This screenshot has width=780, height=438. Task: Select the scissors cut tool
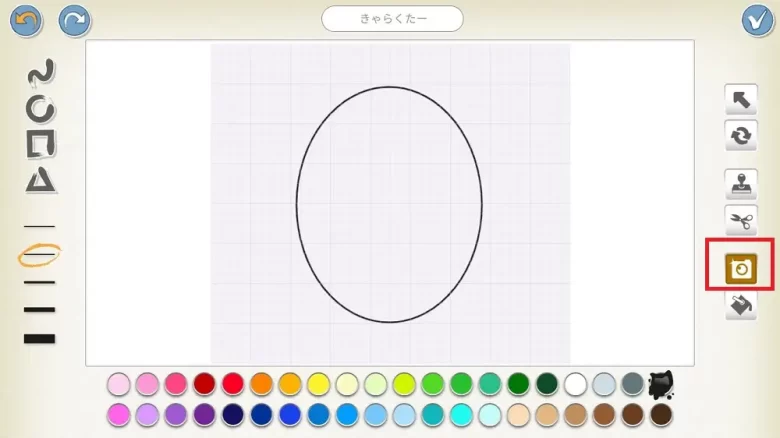[x=740, y=221]
